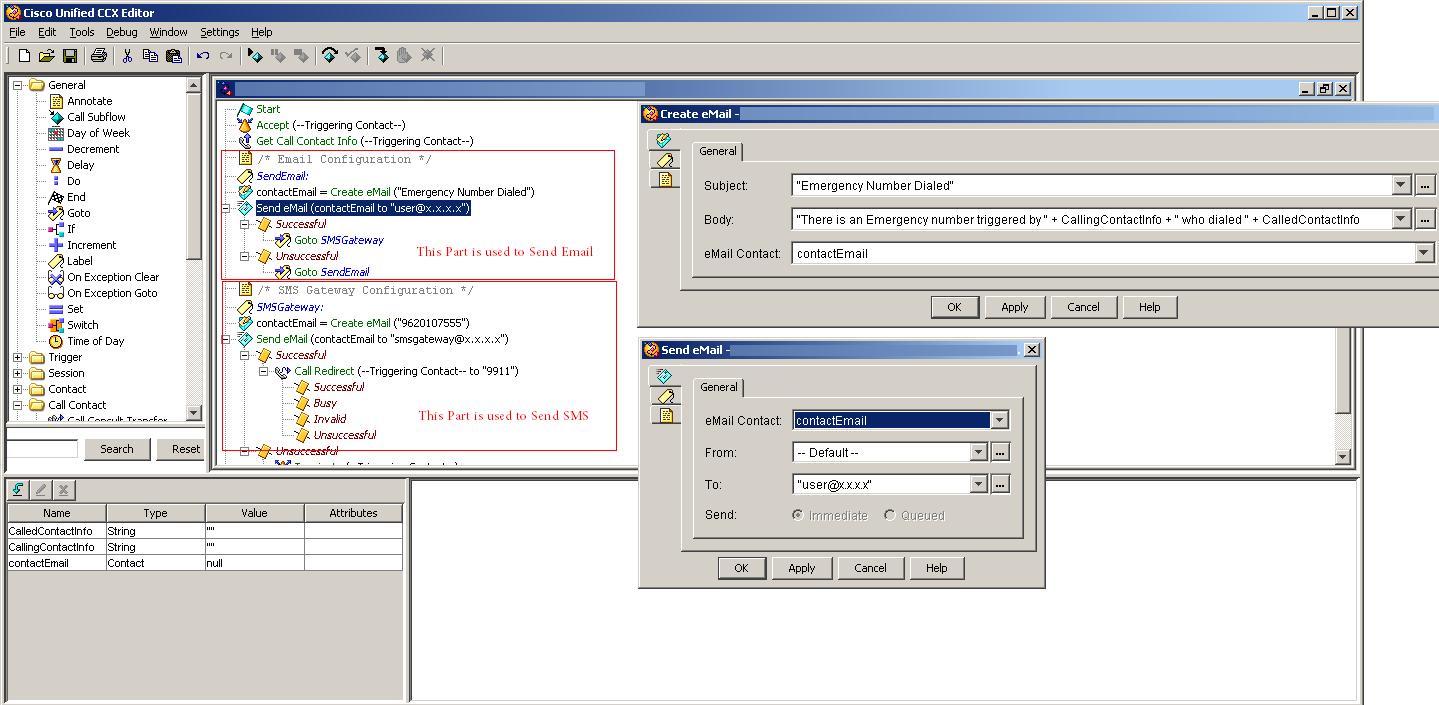Open the Subject dropdown in Create eMail
Viewport: 1439px width, 705px height.
pos(1400,186)
